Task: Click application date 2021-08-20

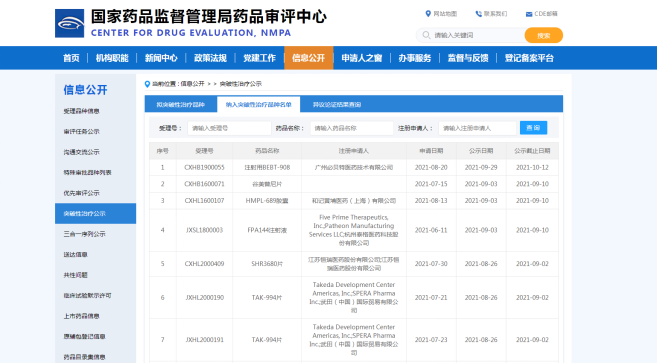Action: pyautogui.click(x=431, y=167)
